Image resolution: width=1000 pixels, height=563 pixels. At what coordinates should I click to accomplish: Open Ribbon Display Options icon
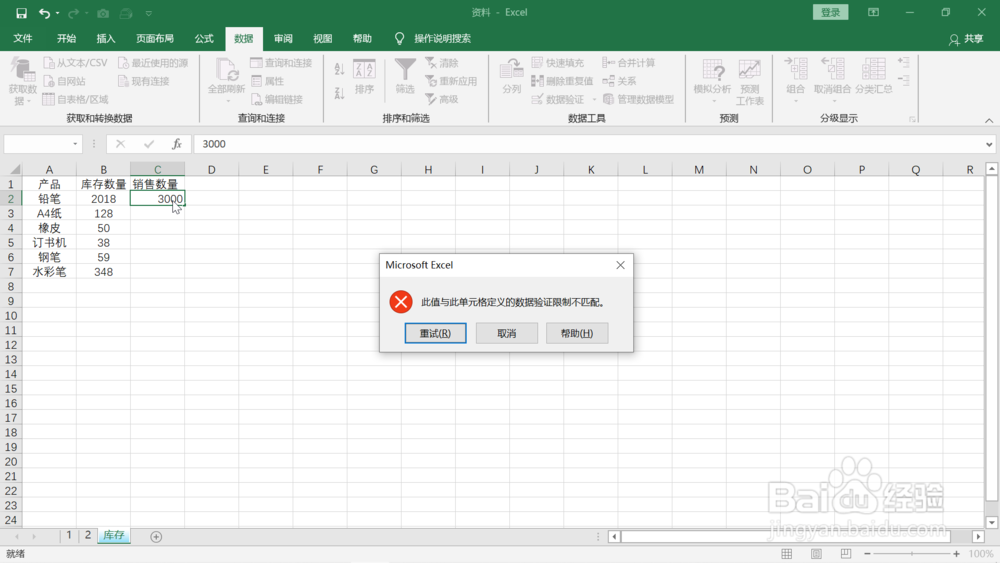(x=873, y=12)
